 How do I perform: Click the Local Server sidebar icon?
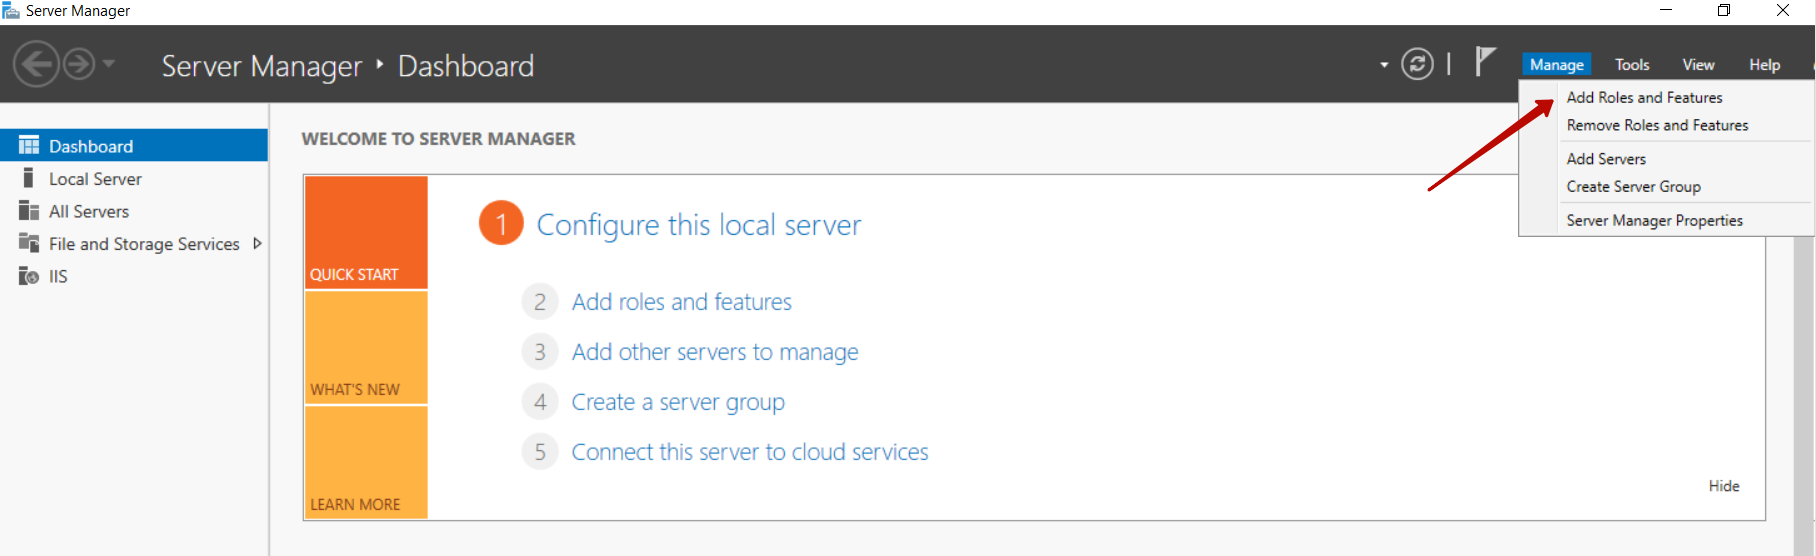28,179
